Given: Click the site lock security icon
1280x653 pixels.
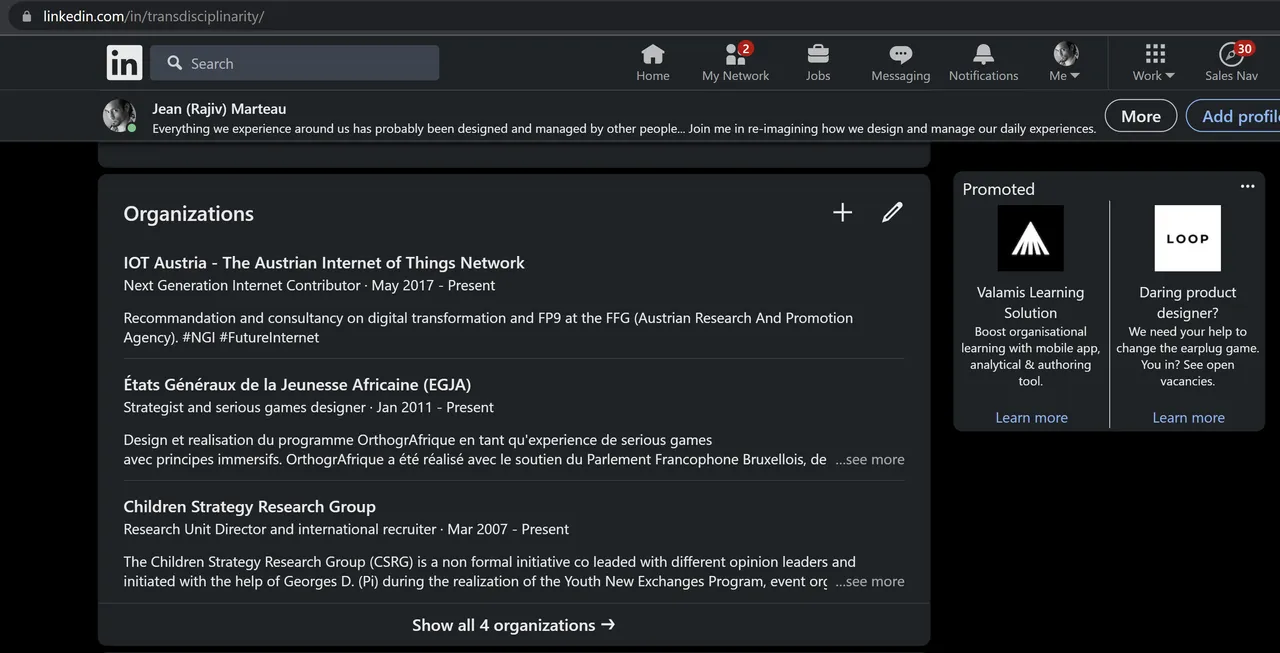Looking at the screenshot, I should [x=26, y=16].
